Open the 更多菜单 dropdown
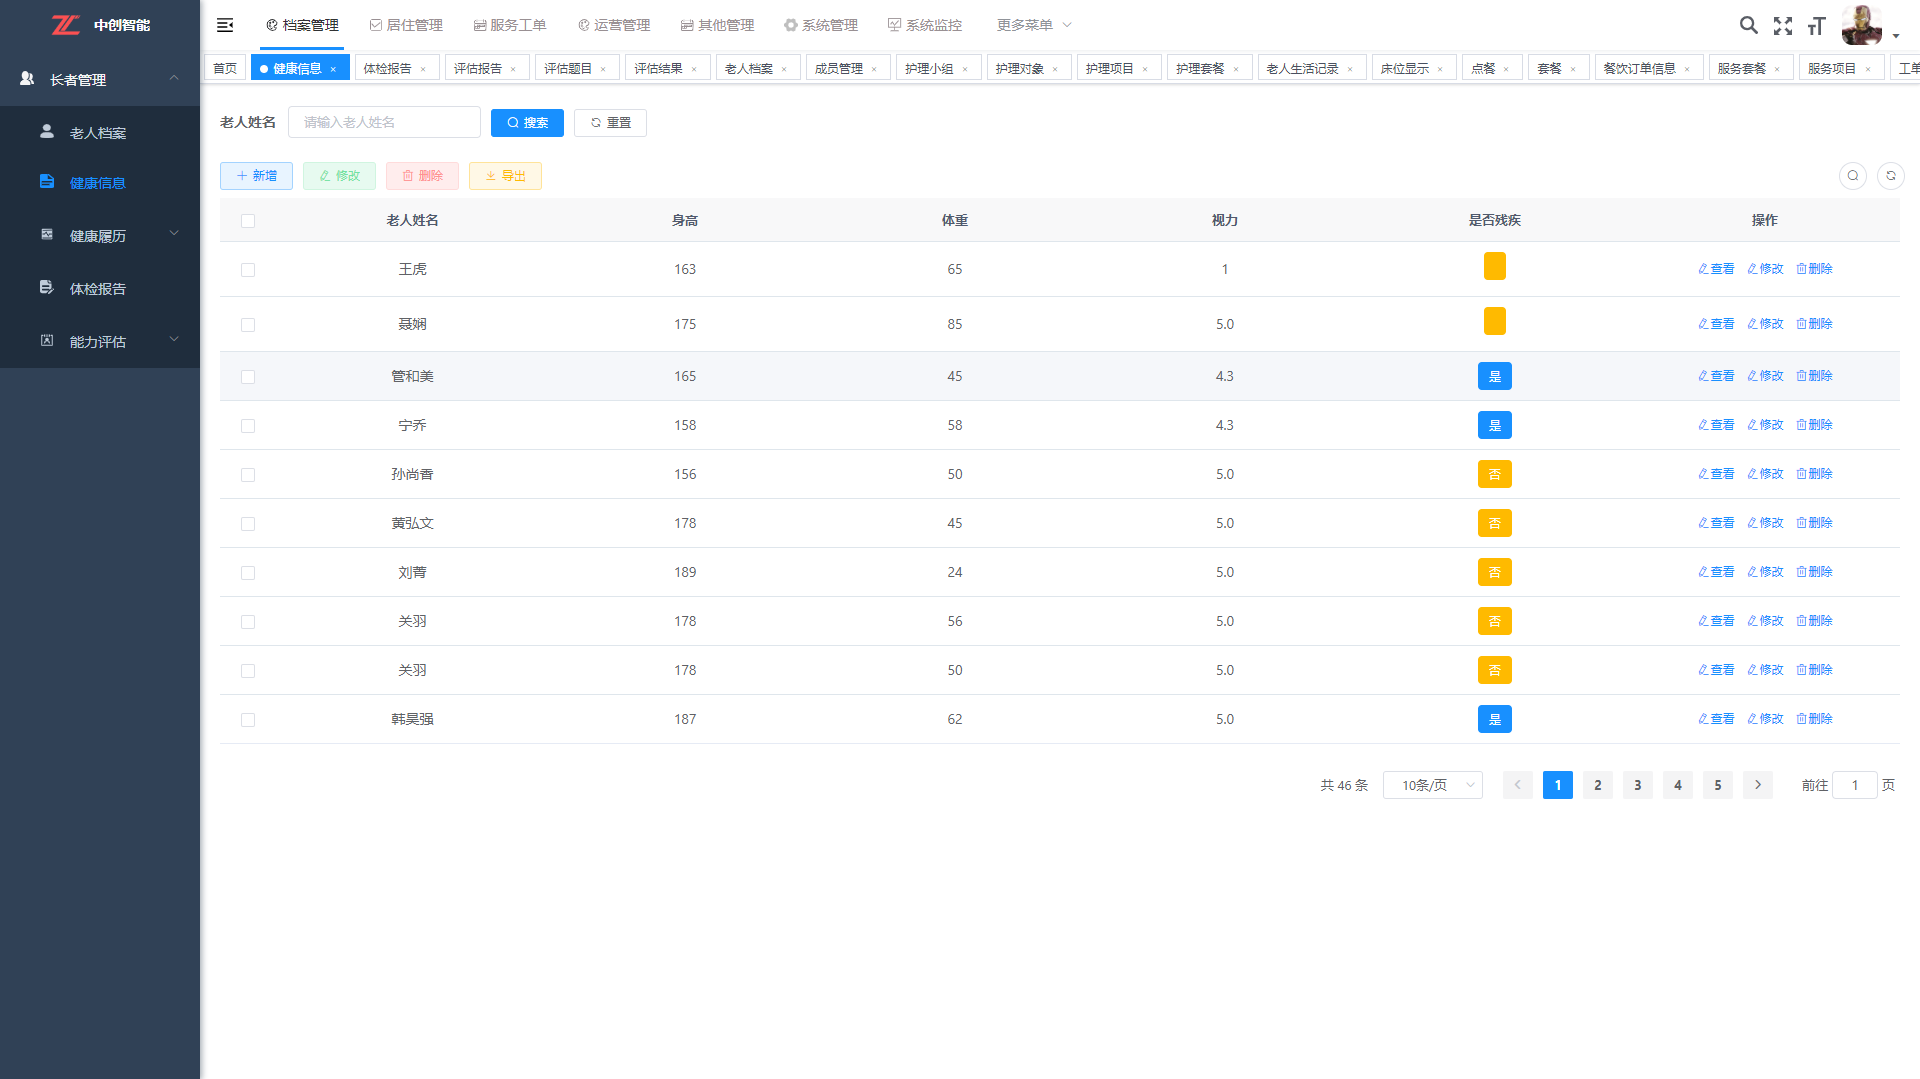Image resolution: width=1920 pixels, height=1079 pixels. point(1033,25)
